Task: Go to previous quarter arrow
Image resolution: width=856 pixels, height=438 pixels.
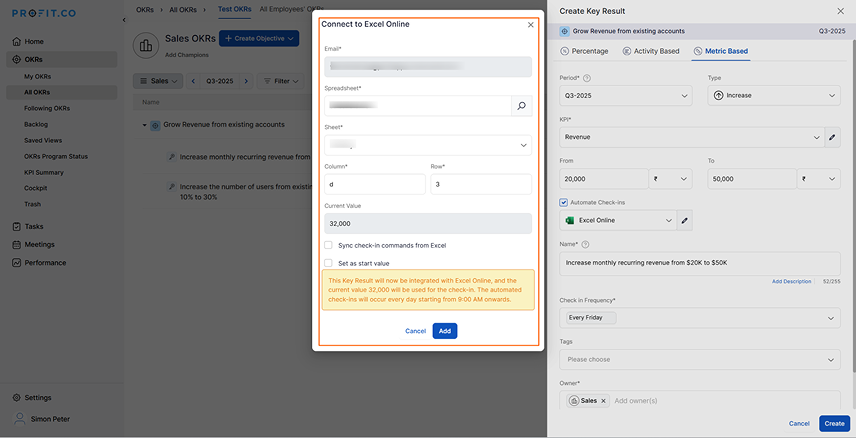Action: coord(193,81)
